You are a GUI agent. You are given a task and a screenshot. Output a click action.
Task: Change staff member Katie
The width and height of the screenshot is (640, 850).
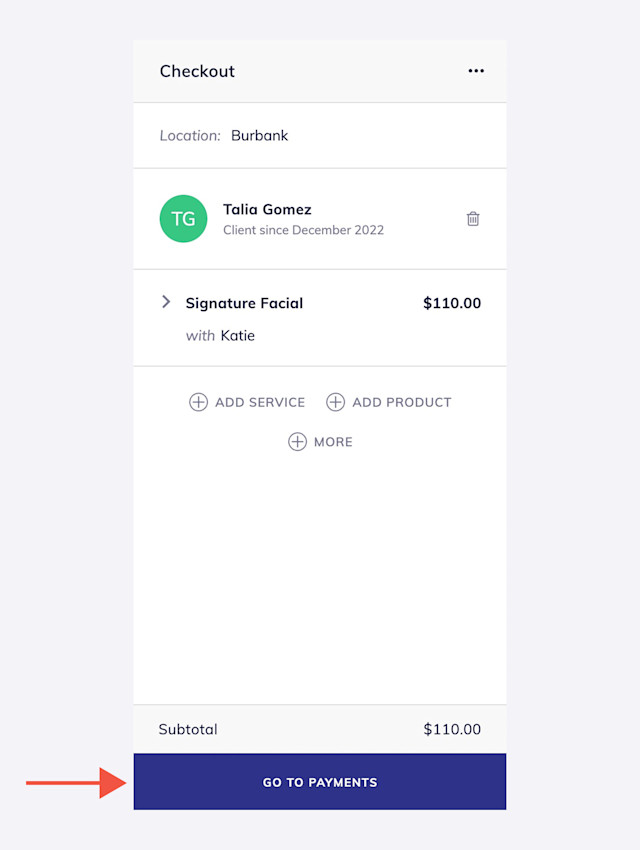237,336
